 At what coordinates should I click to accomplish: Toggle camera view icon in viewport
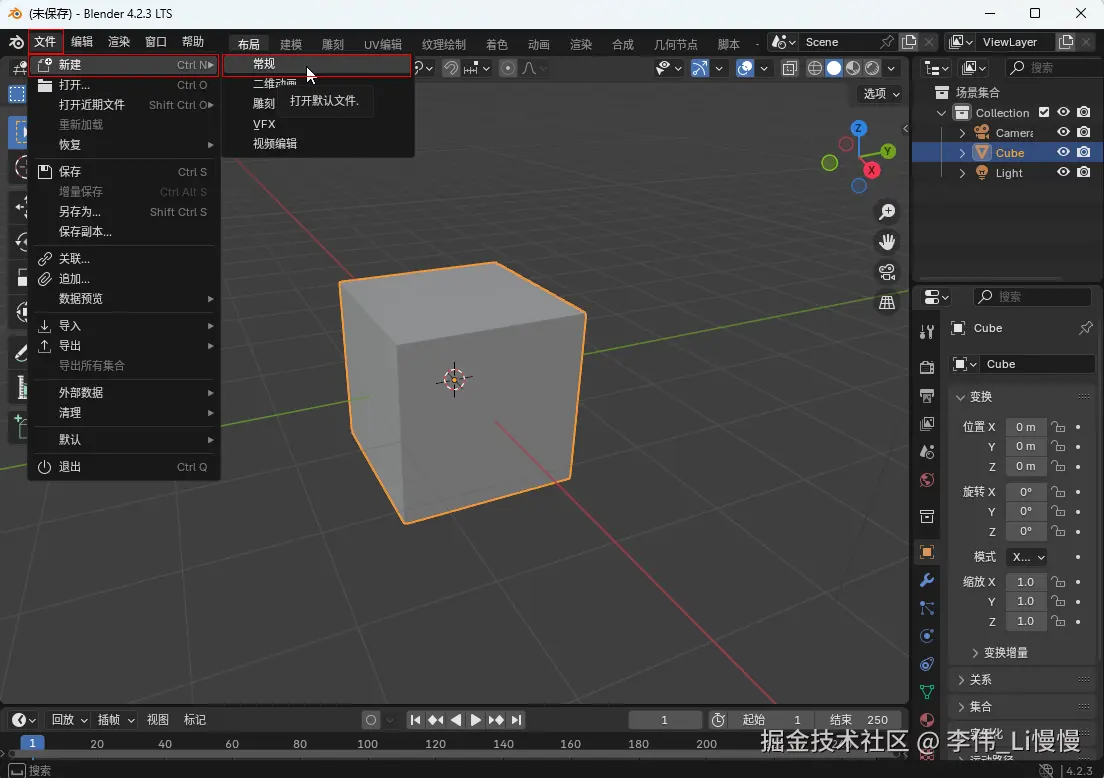[x=887, y=272]
